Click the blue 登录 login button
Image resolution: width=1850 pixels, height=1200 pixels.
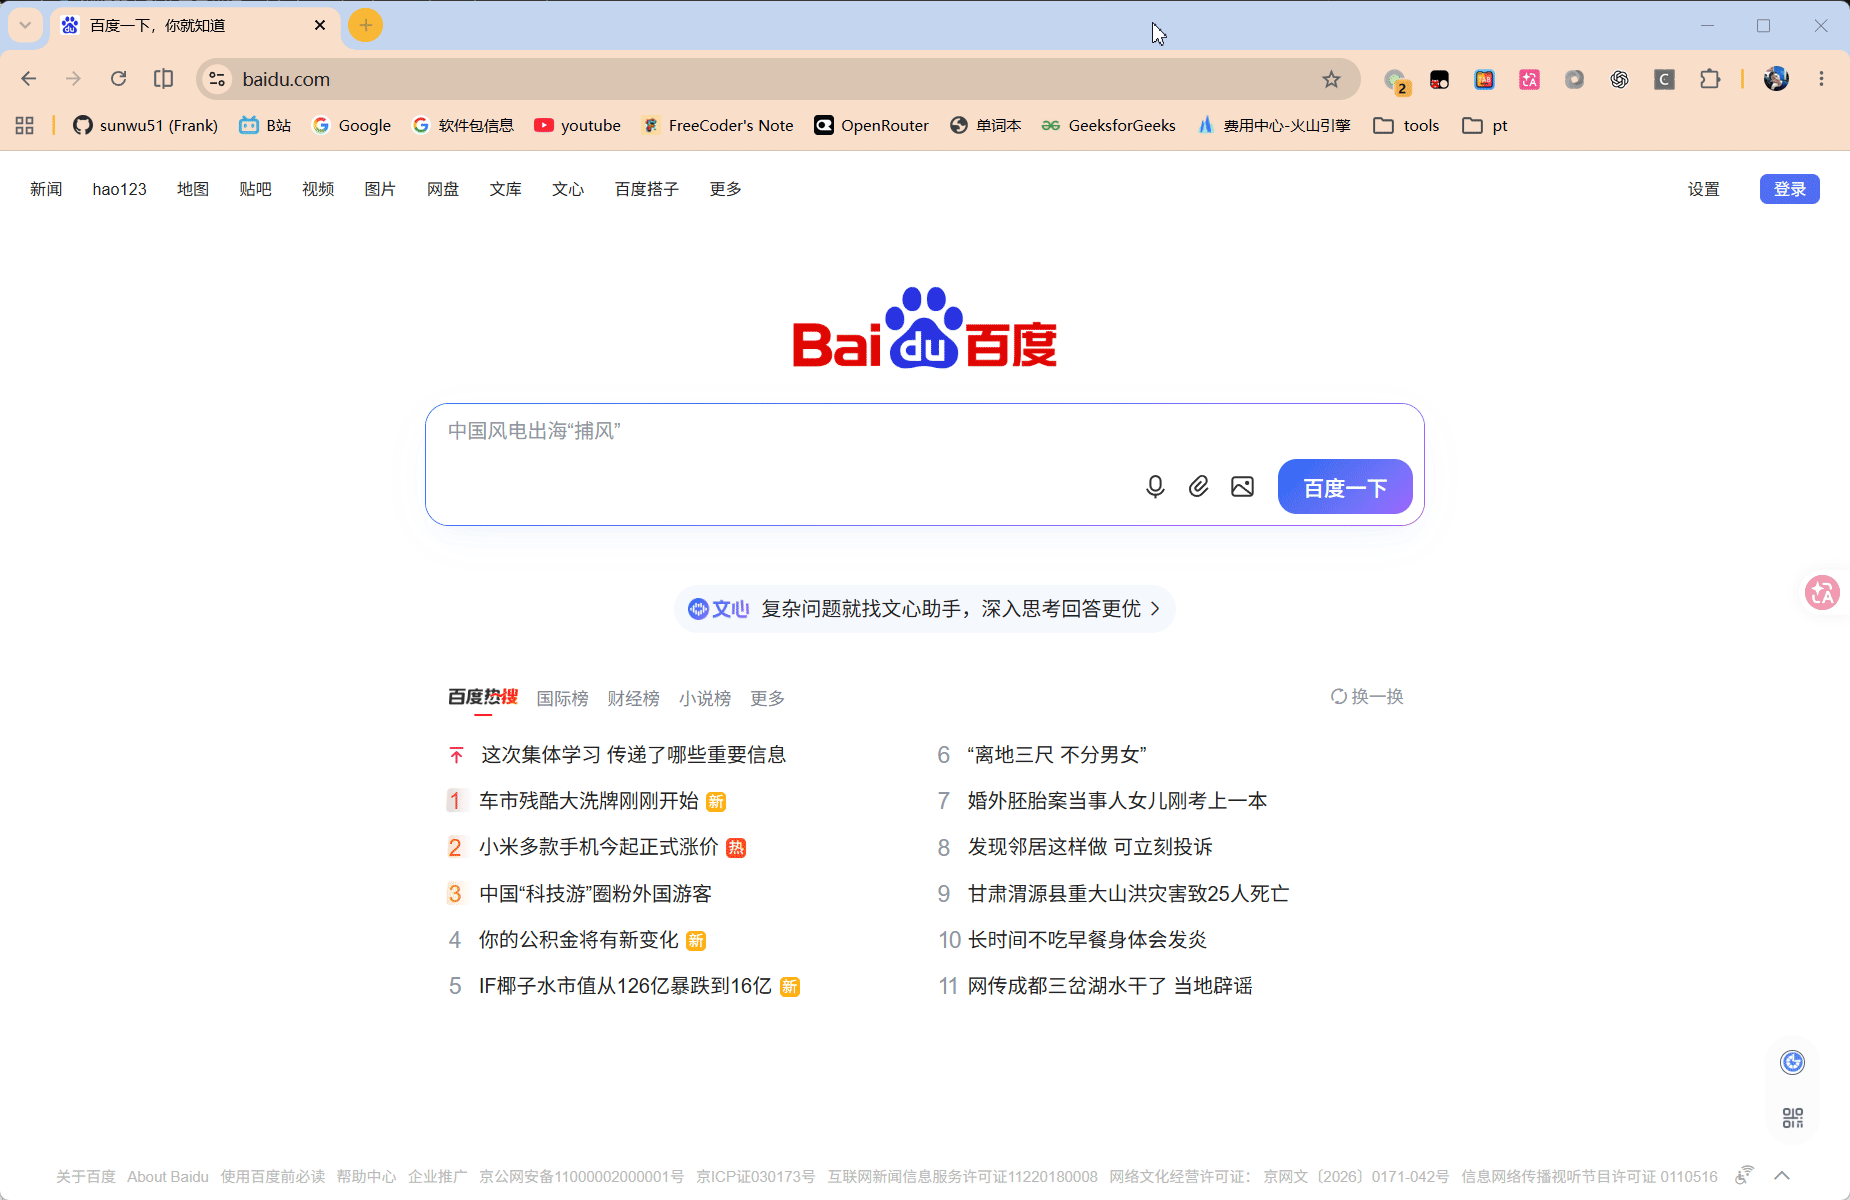1790,189
